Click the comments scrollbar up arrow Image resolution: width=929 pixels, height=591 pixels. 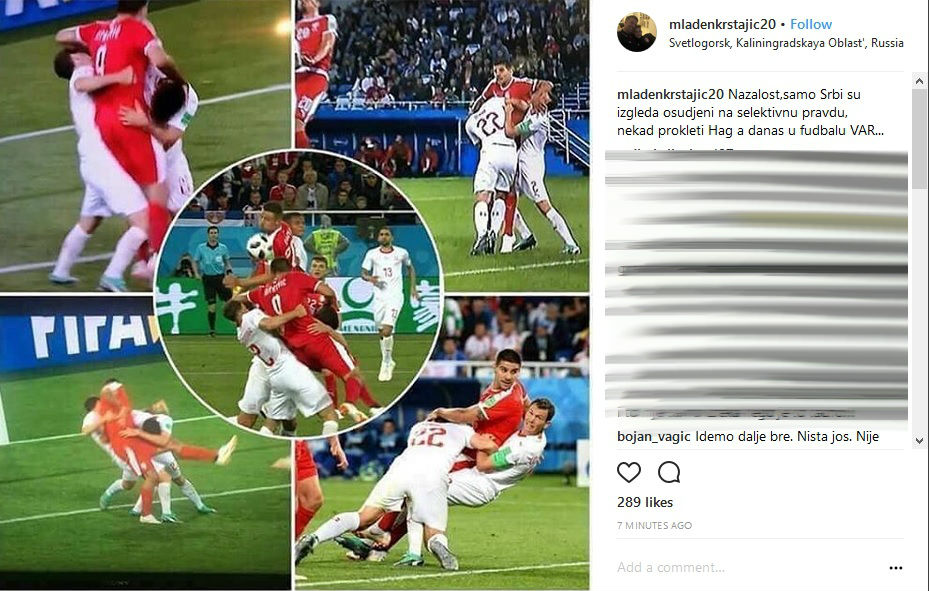pos(920,81)
